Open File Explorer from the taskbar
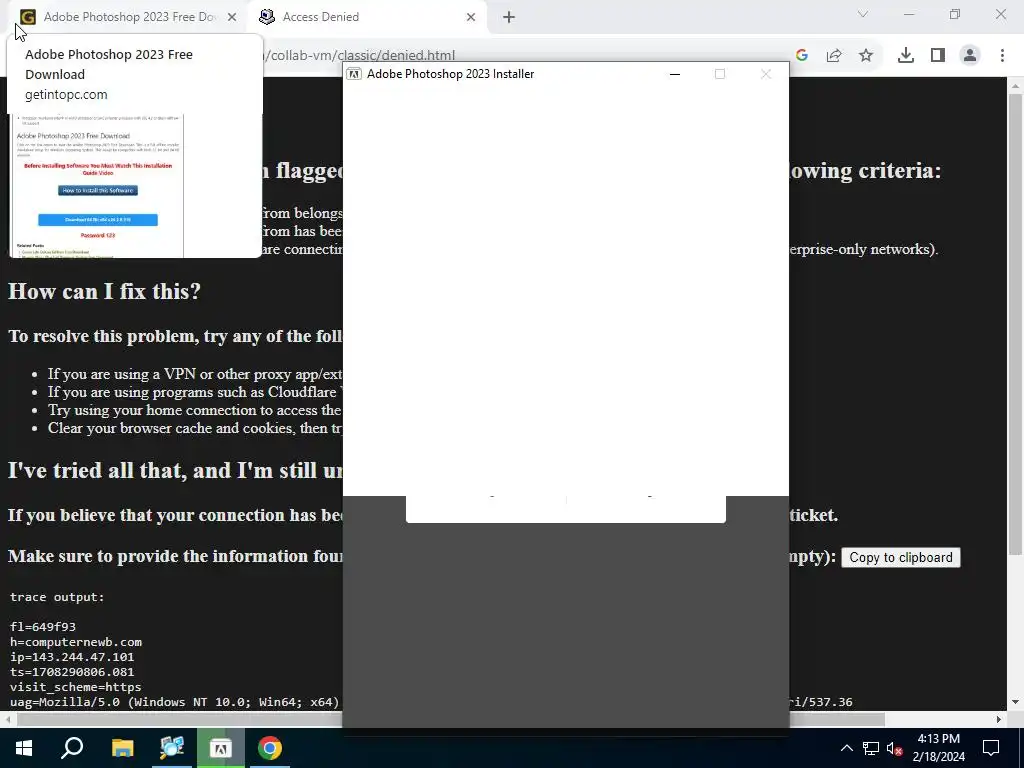This screenshot has width=1024, height=768. click(x=122, y=748)
